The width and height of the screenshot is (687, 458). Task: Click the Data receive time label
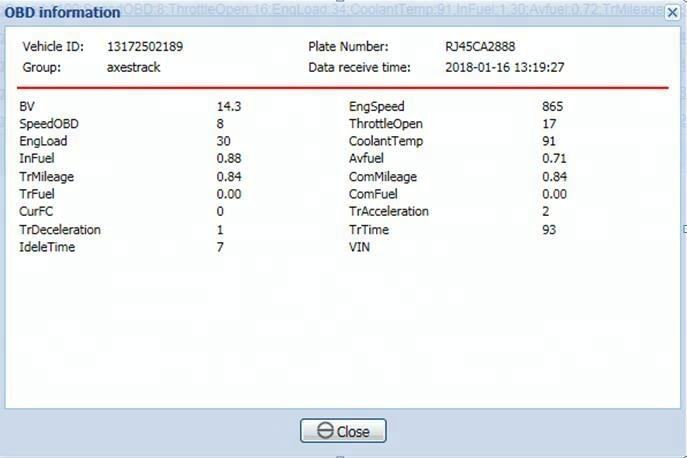click(359, 67)
